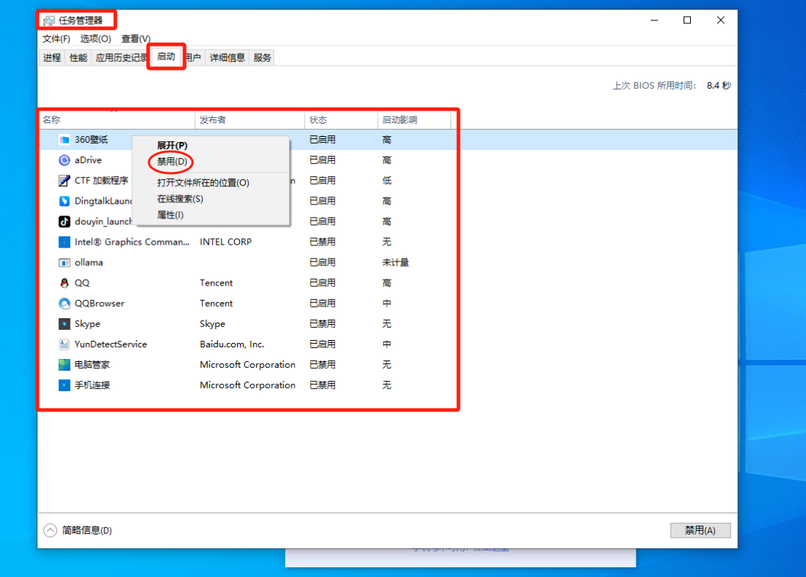Open the 选项(O) menu
Viewport: 806px width, 577px height.
(96, 39)
